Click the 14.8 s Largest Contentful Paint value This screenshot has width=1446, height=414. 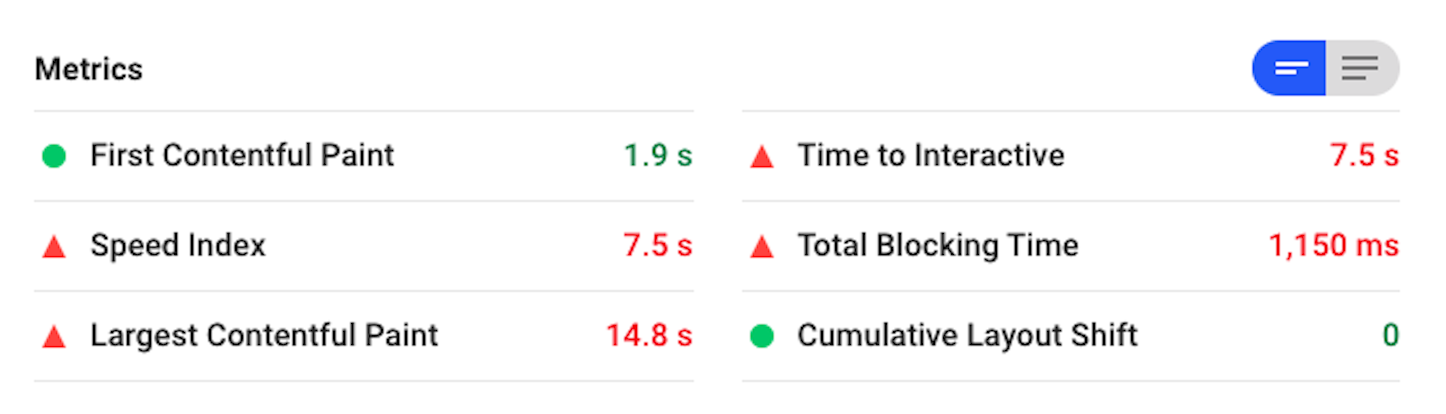(x=648, y=336)
